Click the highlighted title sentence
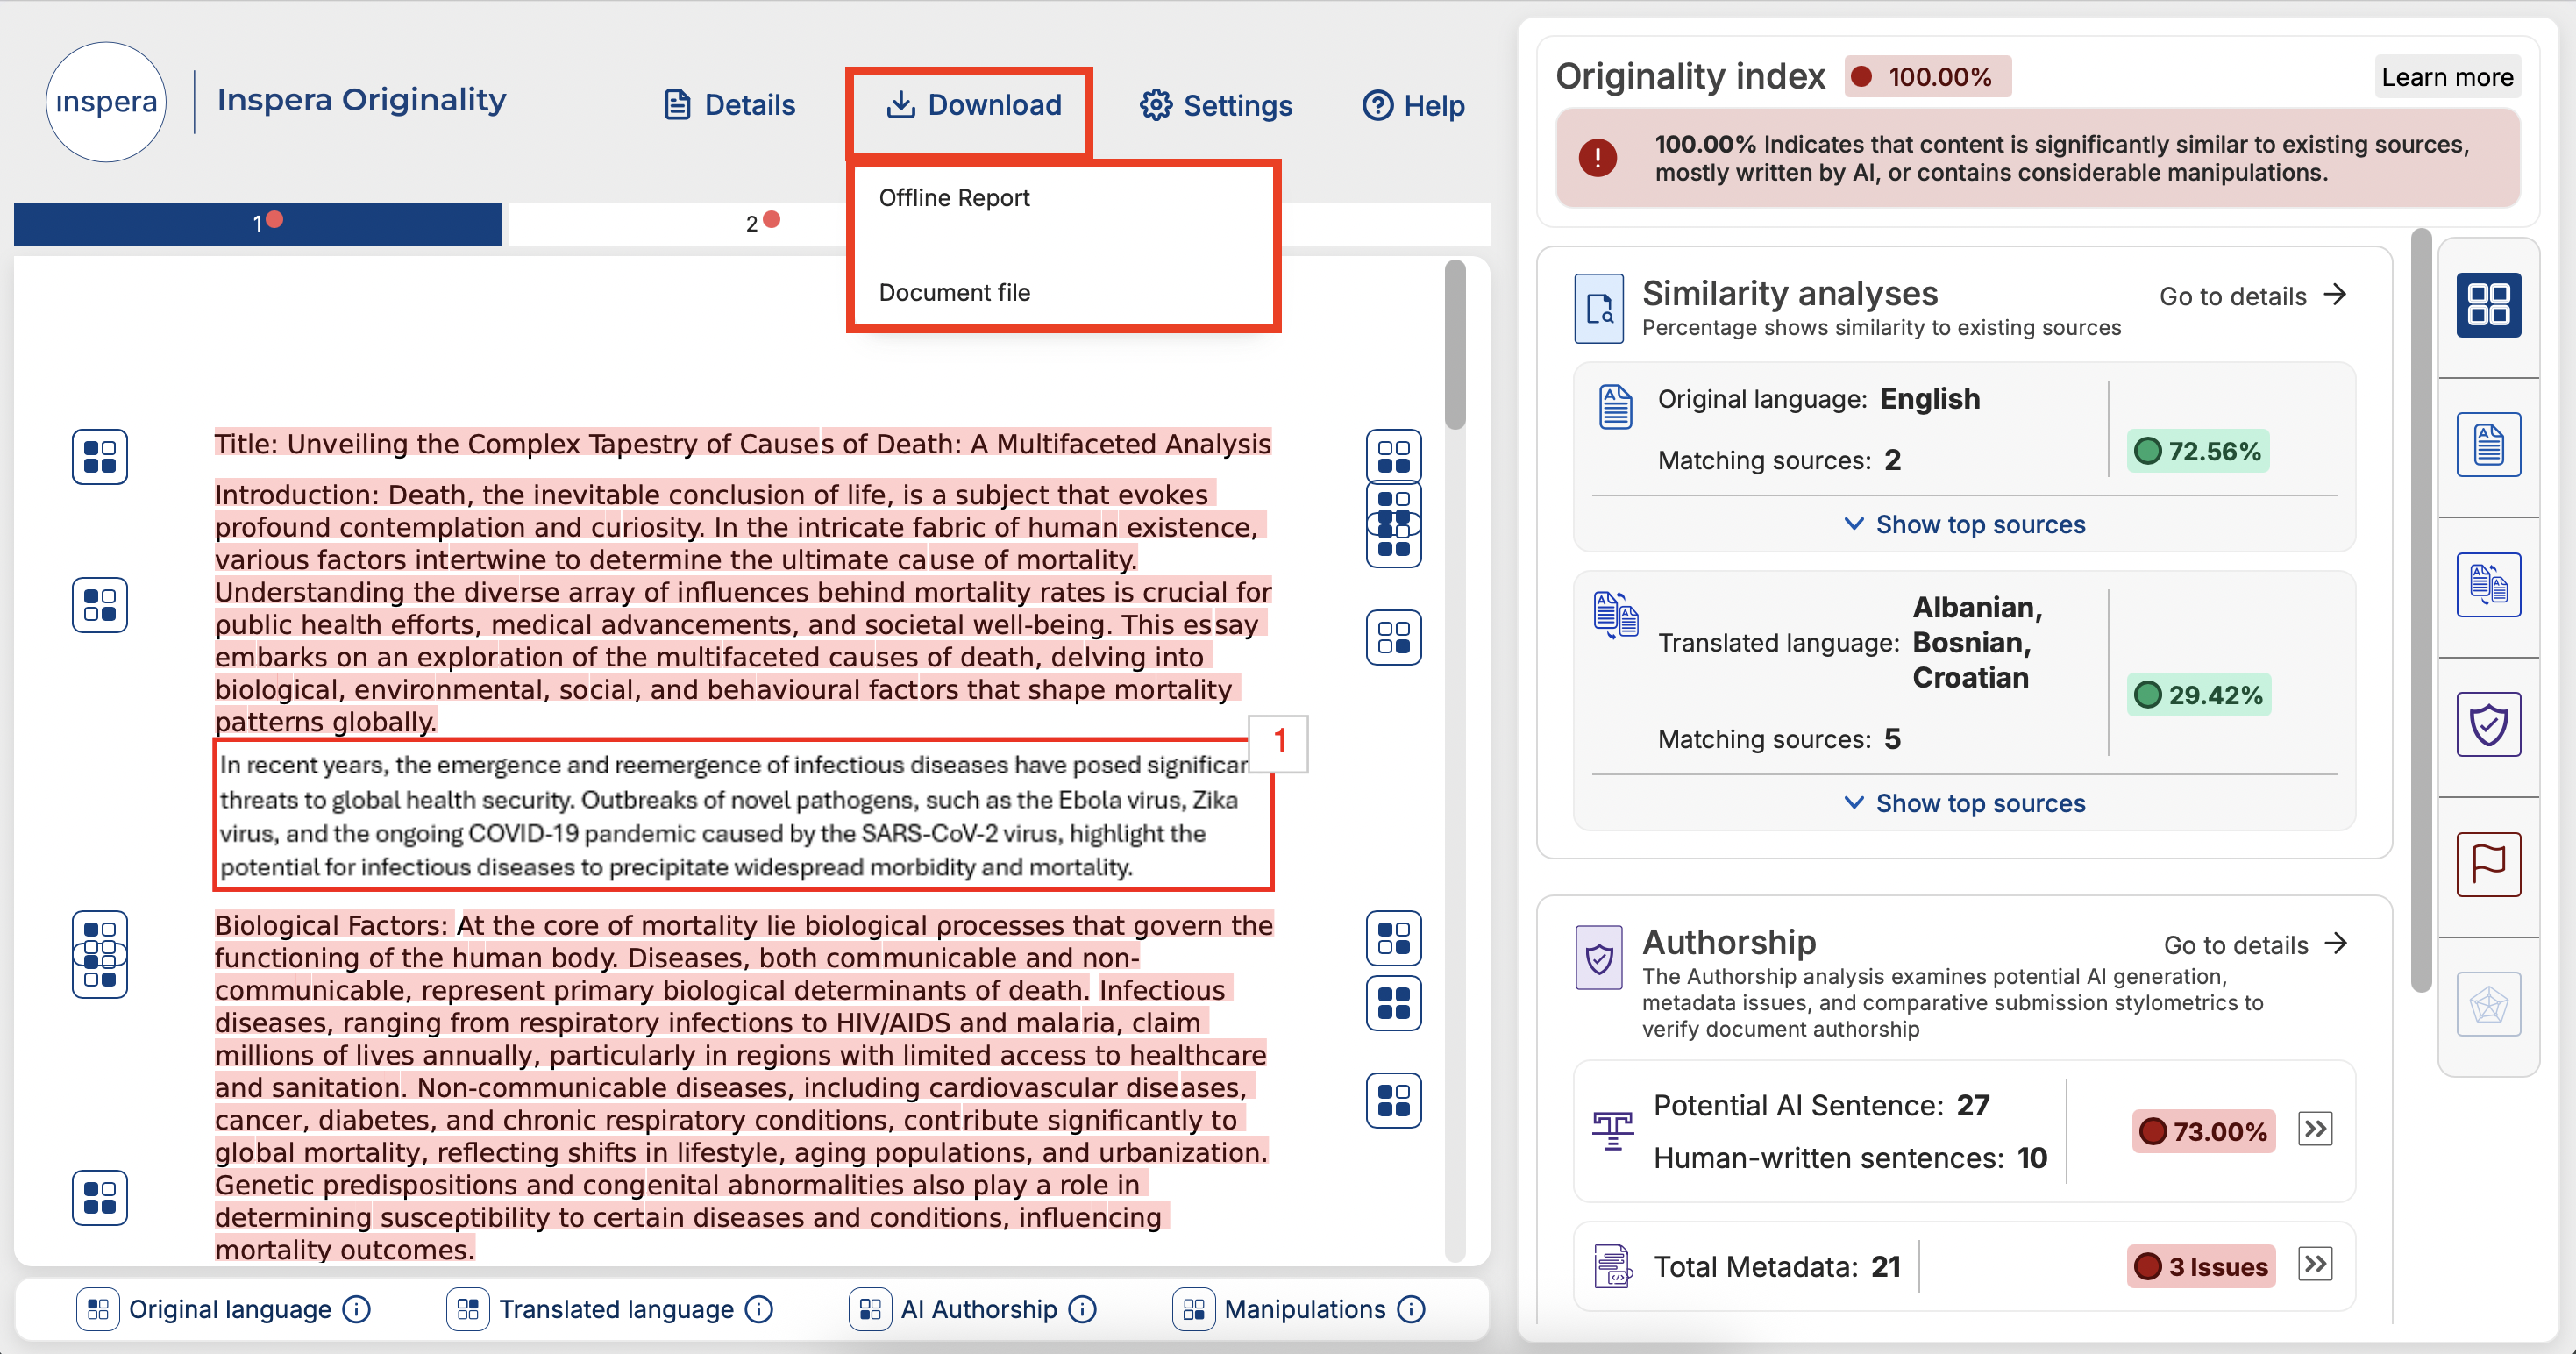The image size is (2576, 1354). (743, 444)
